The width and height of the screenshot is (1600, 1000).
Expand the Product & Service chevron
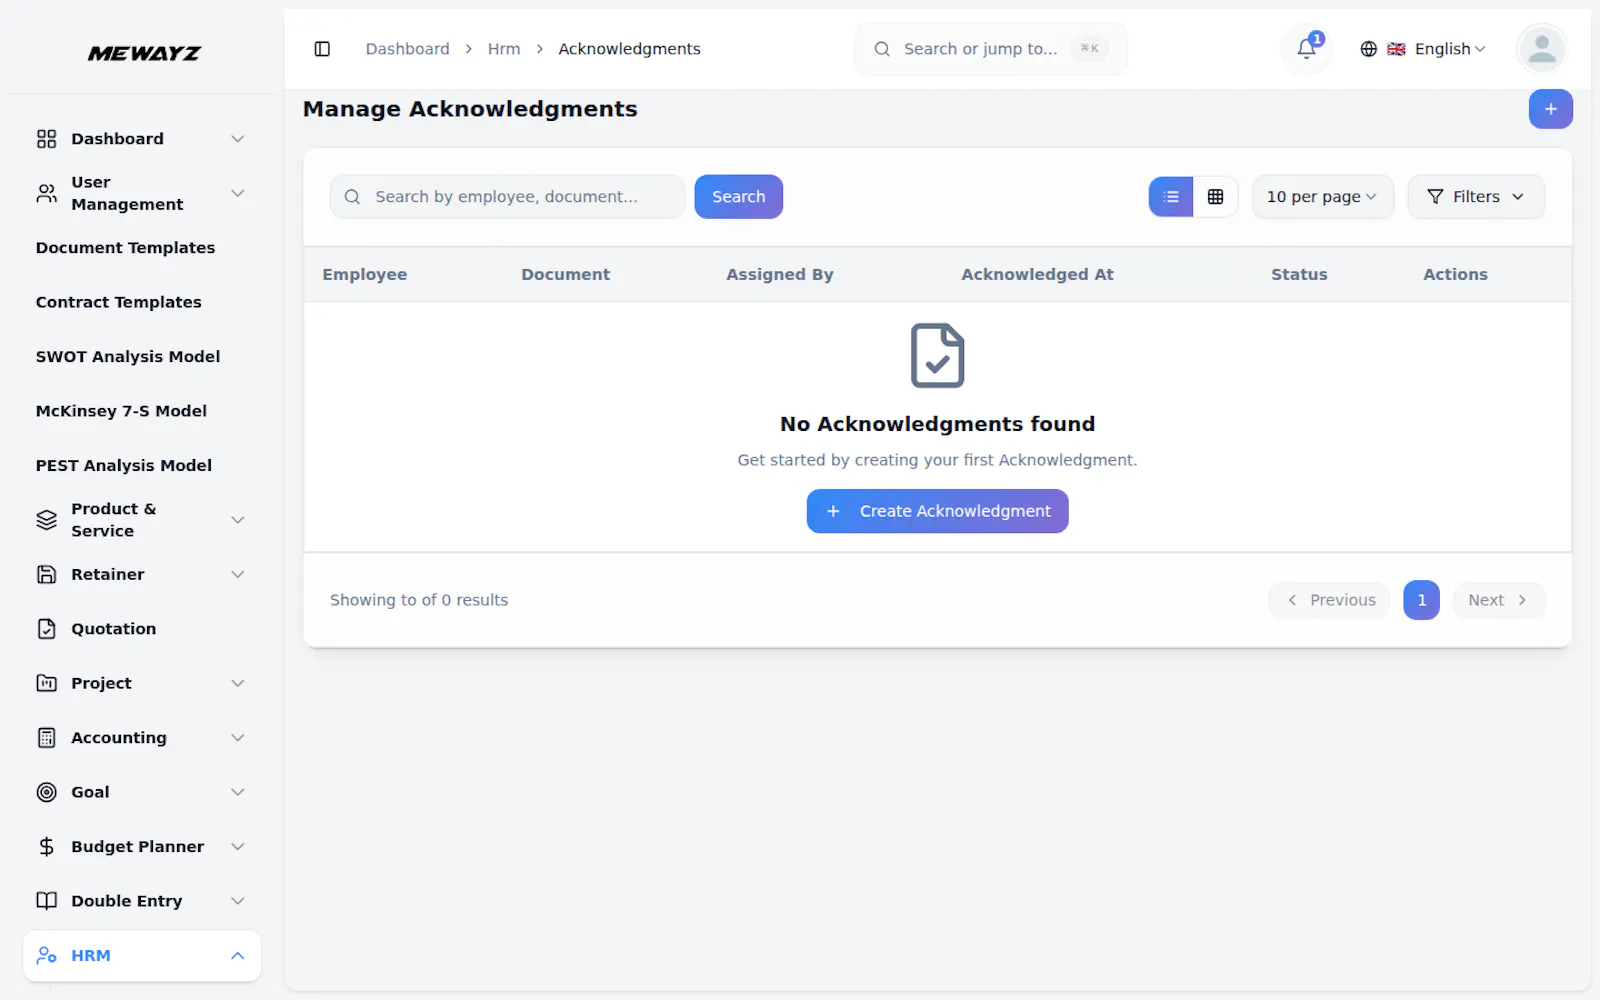pyautogui.click(x=238, y=520)
